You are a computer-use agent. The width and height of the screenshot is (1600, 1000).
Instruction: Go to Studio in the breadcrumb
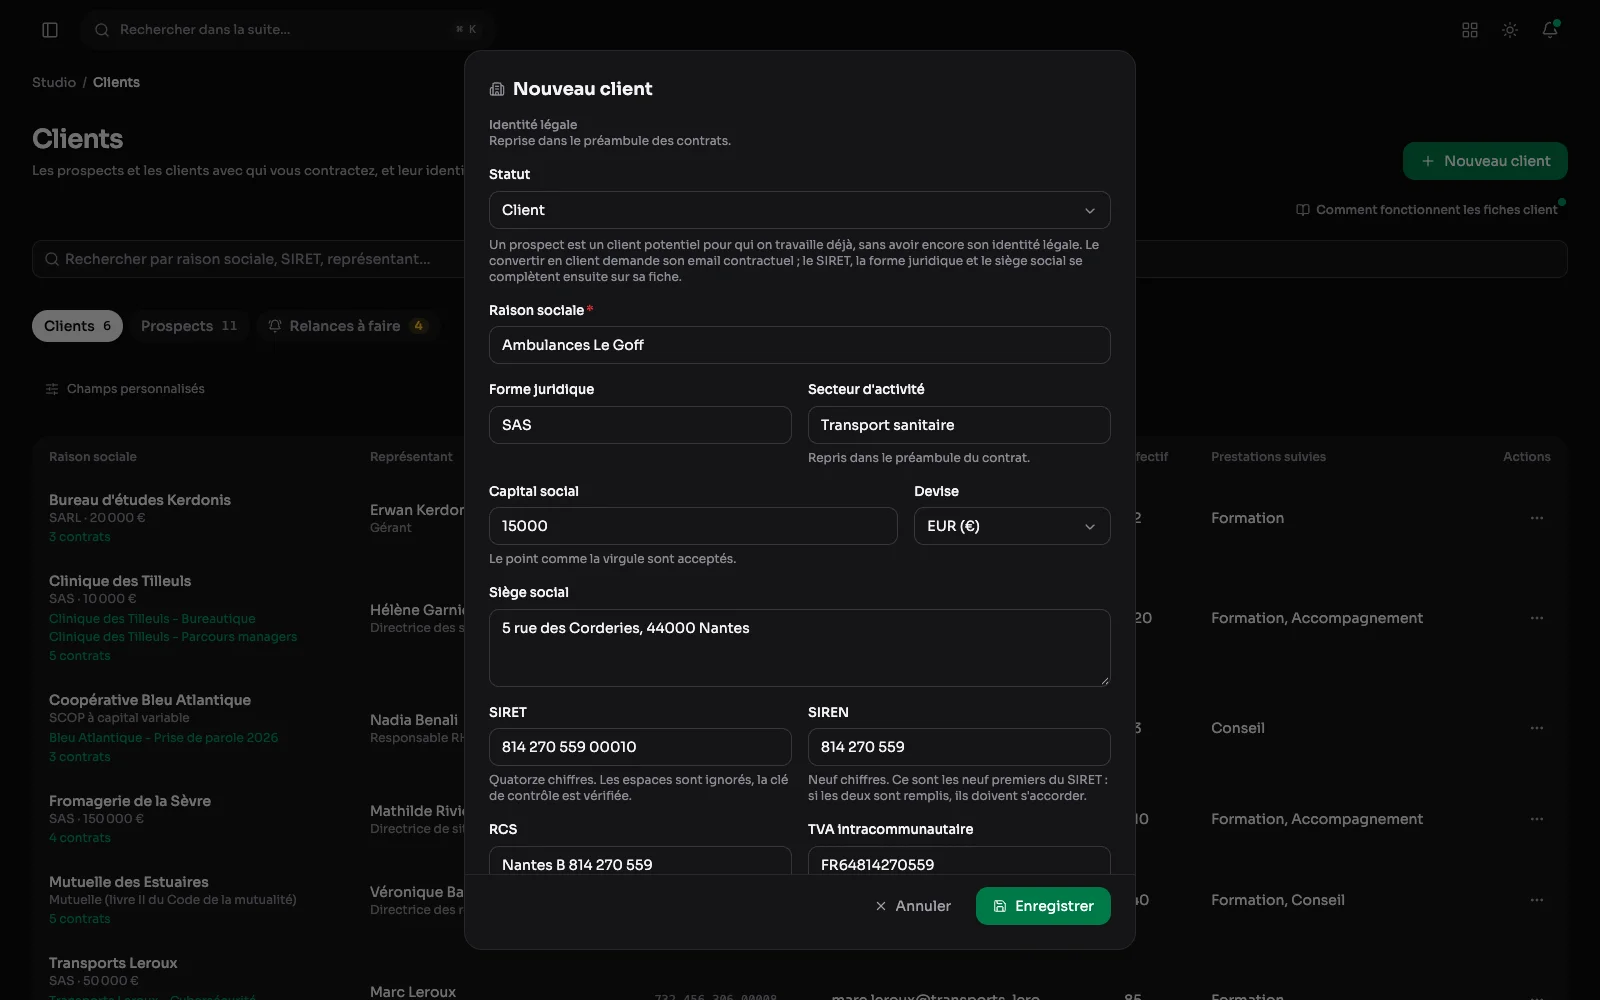click(54, 82)
